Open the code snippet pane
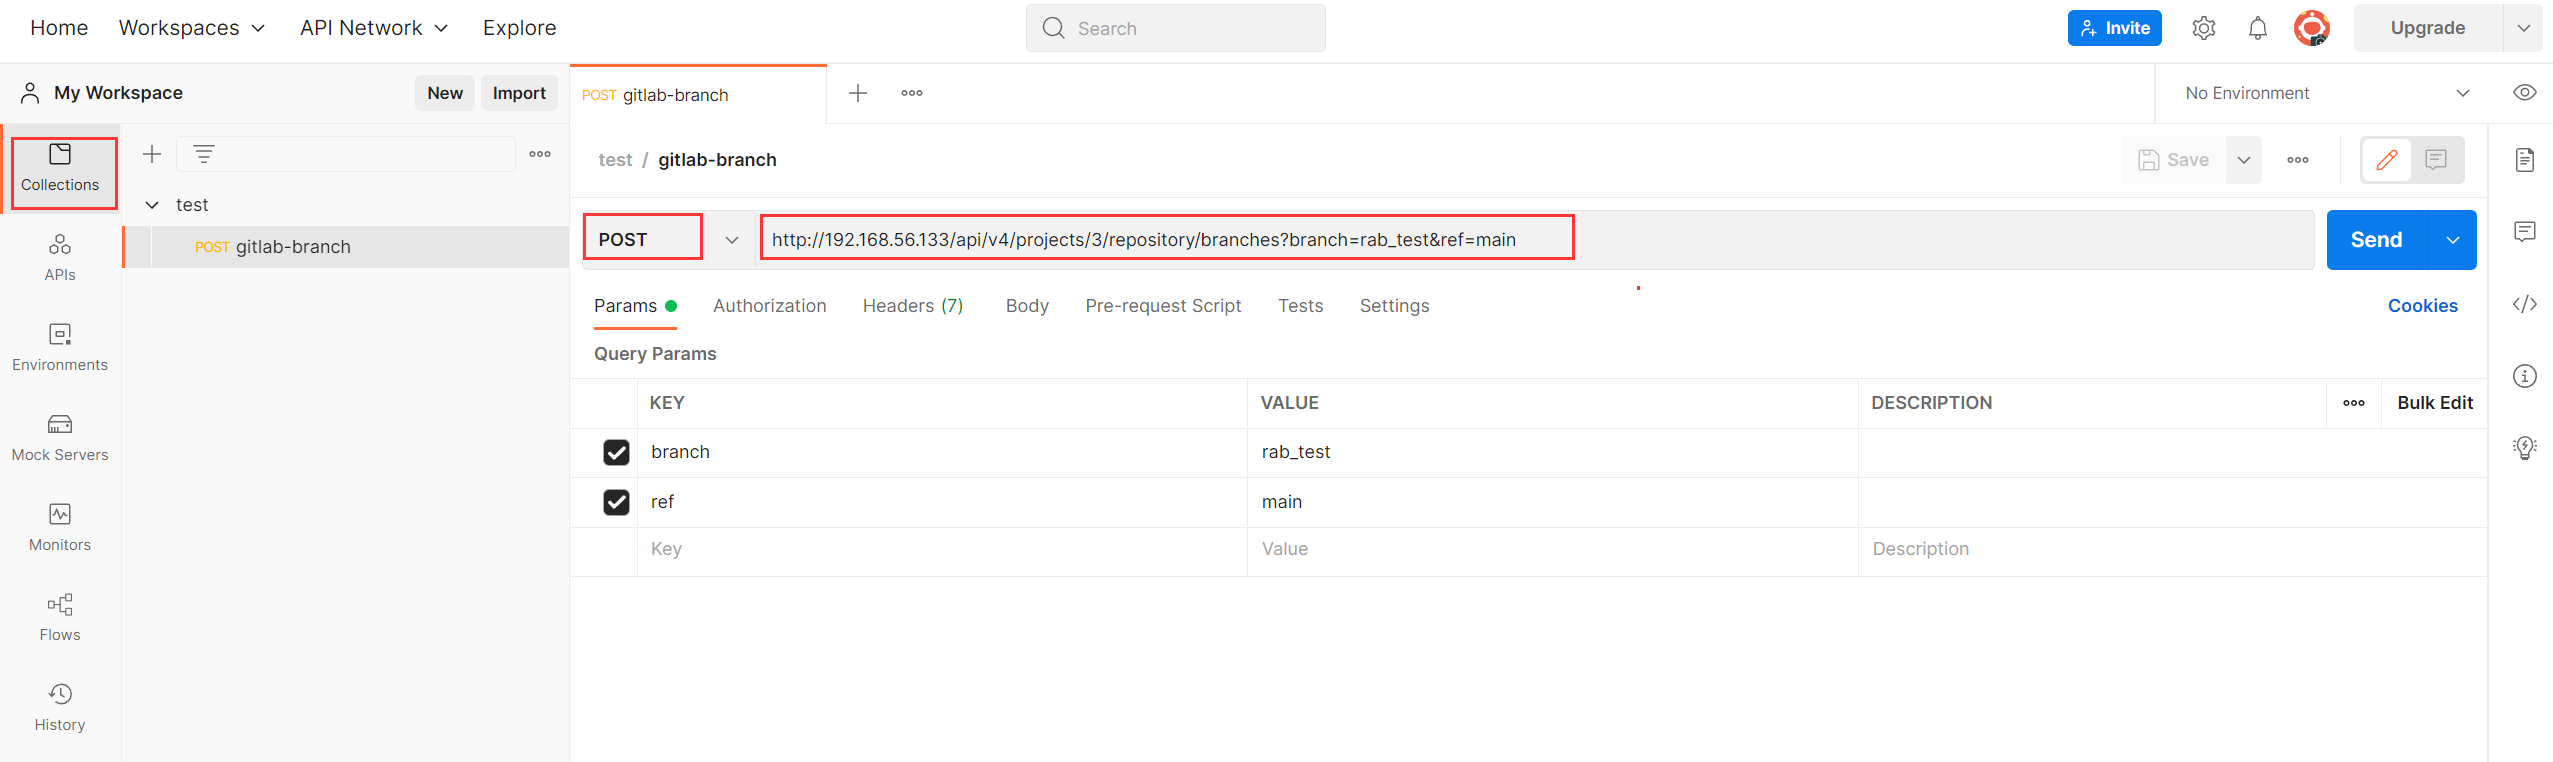This screenshot has height=762, width=2553. coord(2525,304)
